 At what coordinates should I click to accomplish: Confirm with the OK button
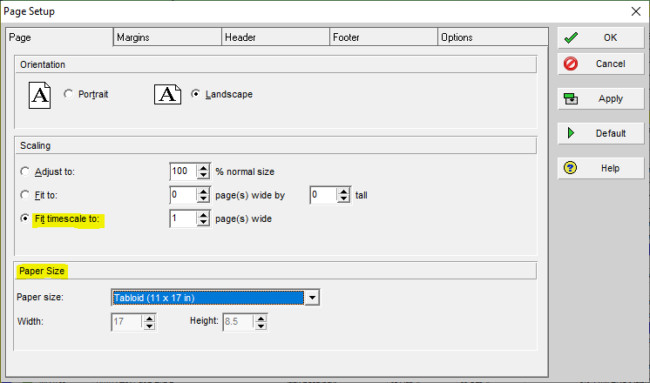point(601,38)
